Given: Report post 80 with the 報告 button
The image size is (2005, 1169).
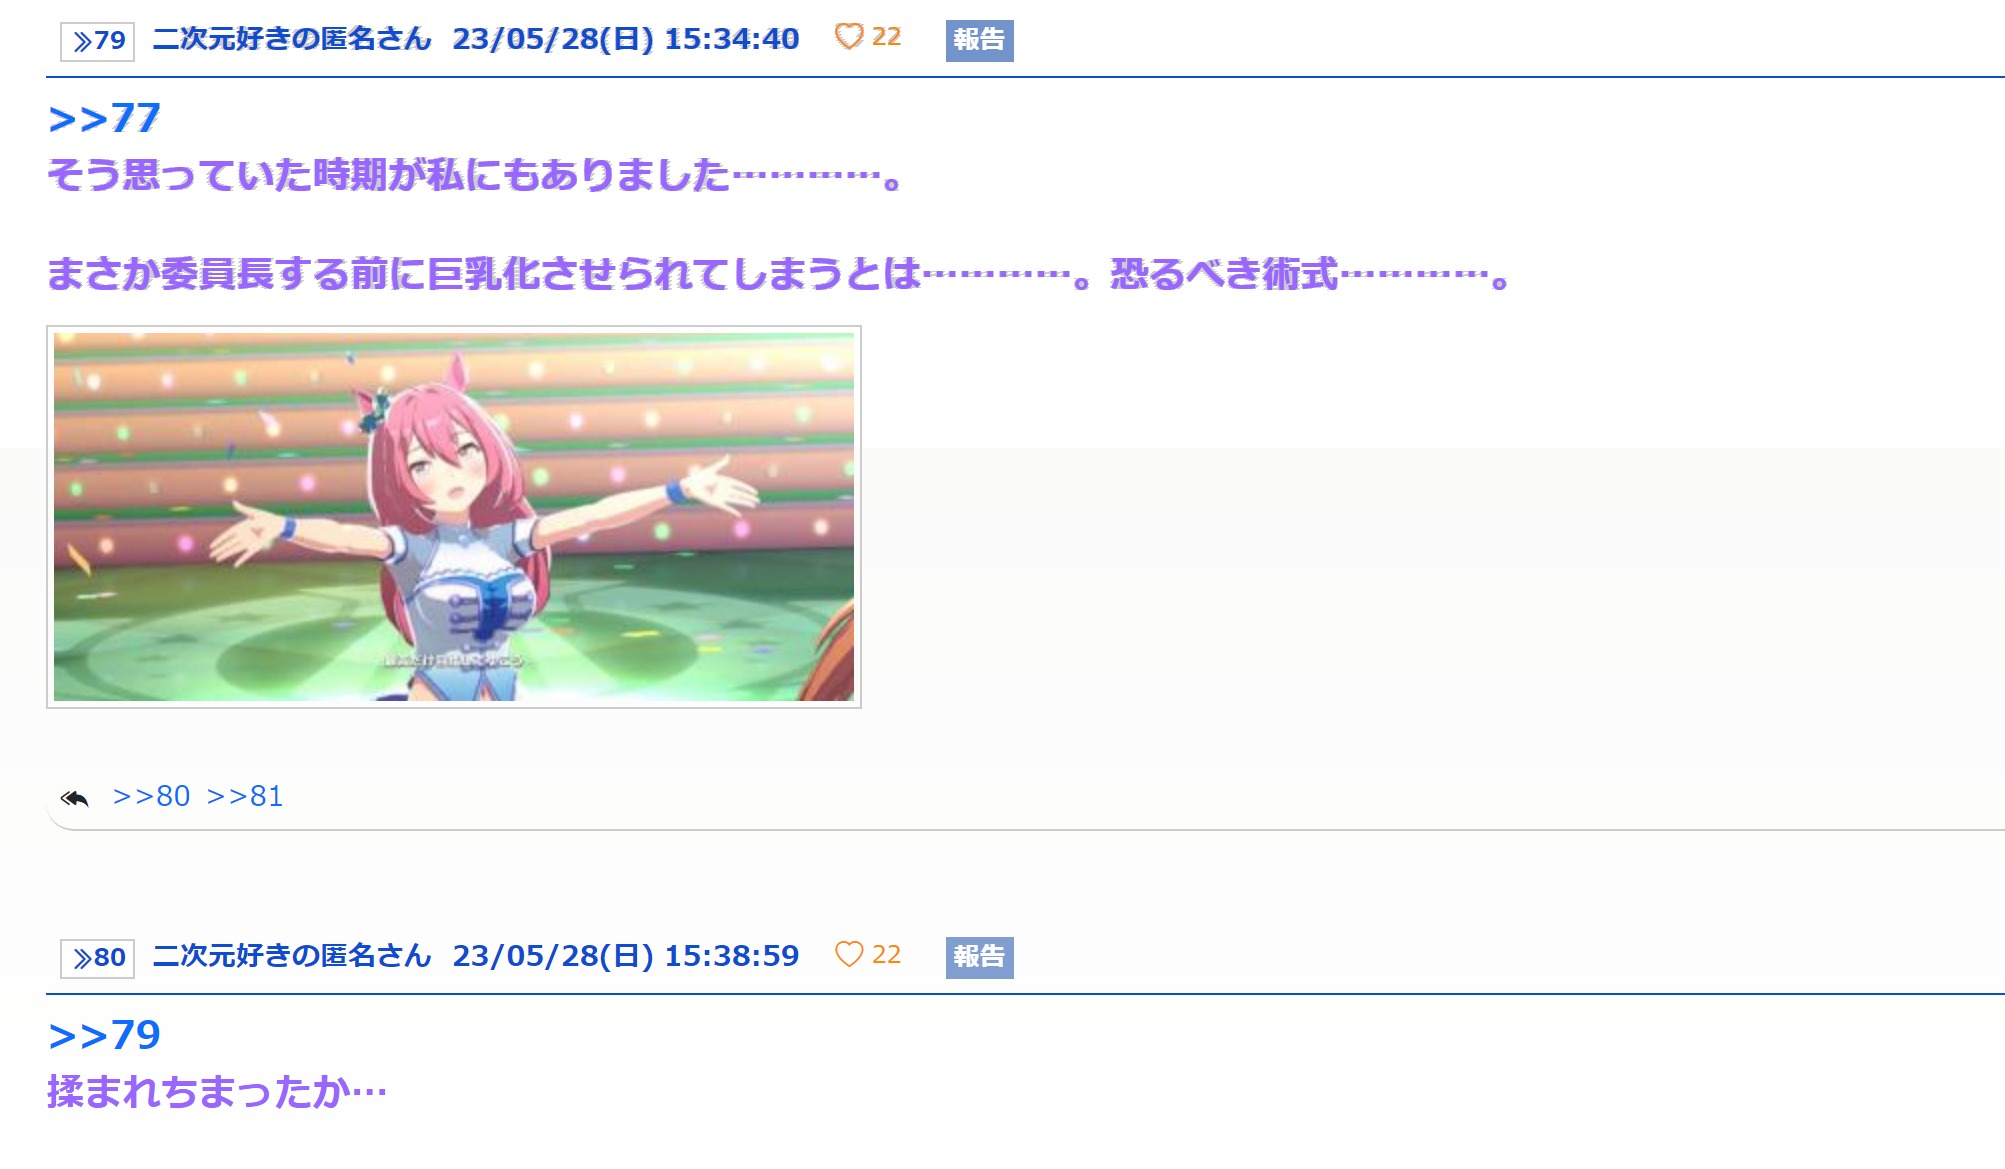Looking at the screenshot, I should (x=979, y=957).
